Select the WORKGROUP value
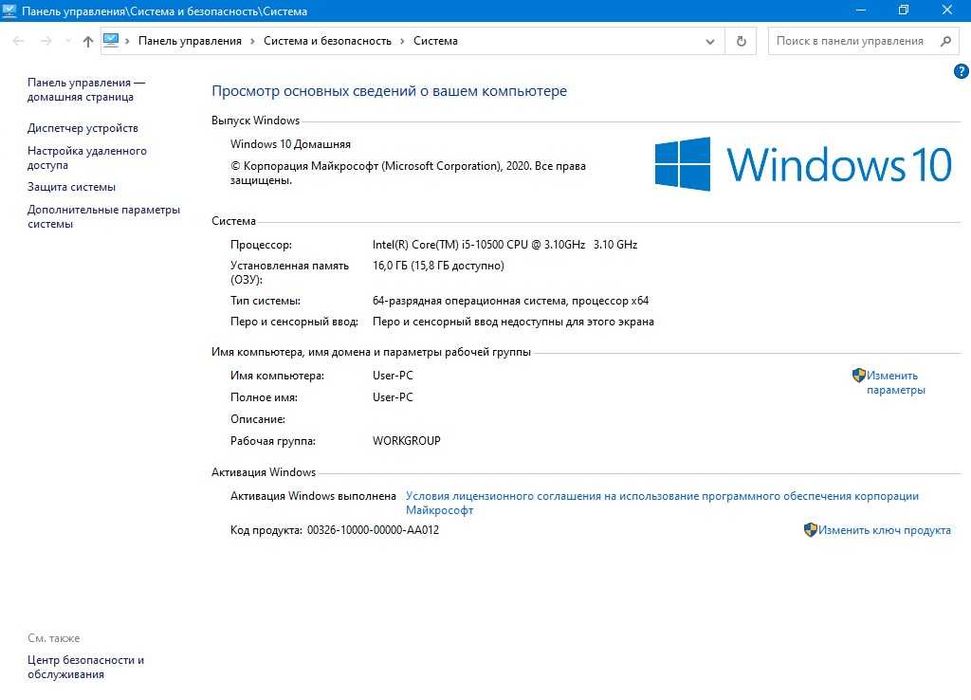971x700 pixels. (x=406, y=441)
